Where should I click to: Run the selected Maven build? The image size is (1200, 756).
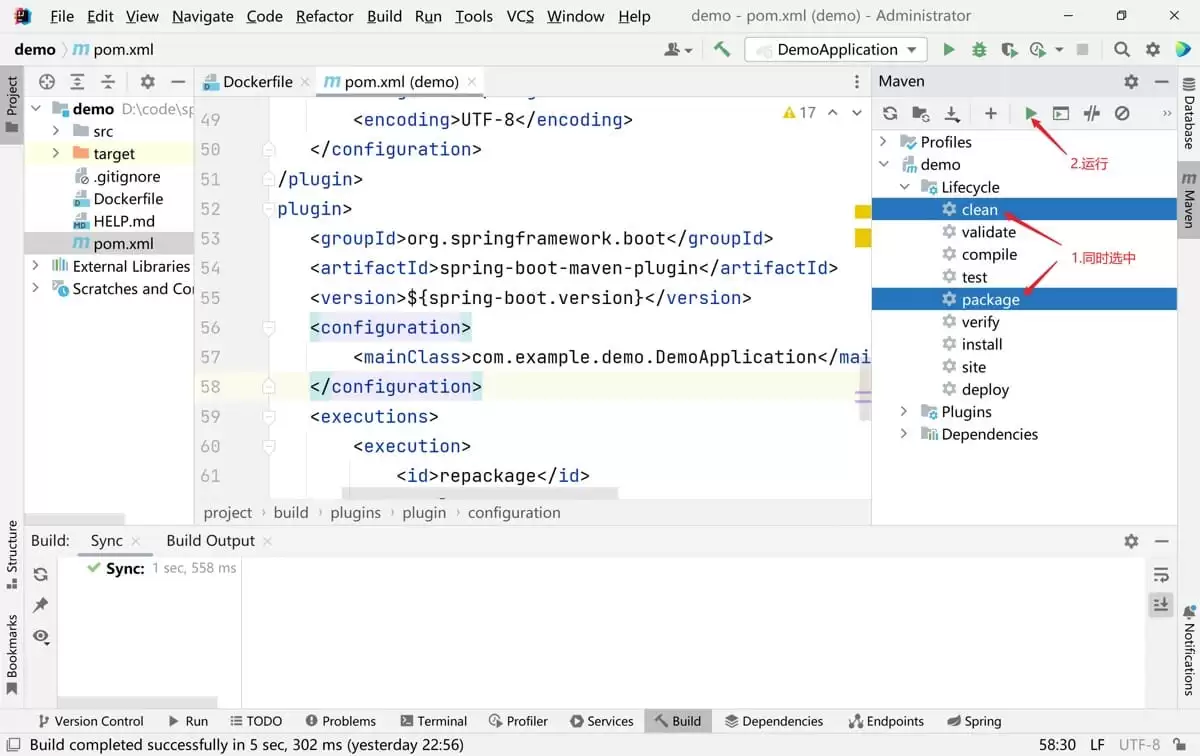pyautogui.click(x=1031, y=114)
